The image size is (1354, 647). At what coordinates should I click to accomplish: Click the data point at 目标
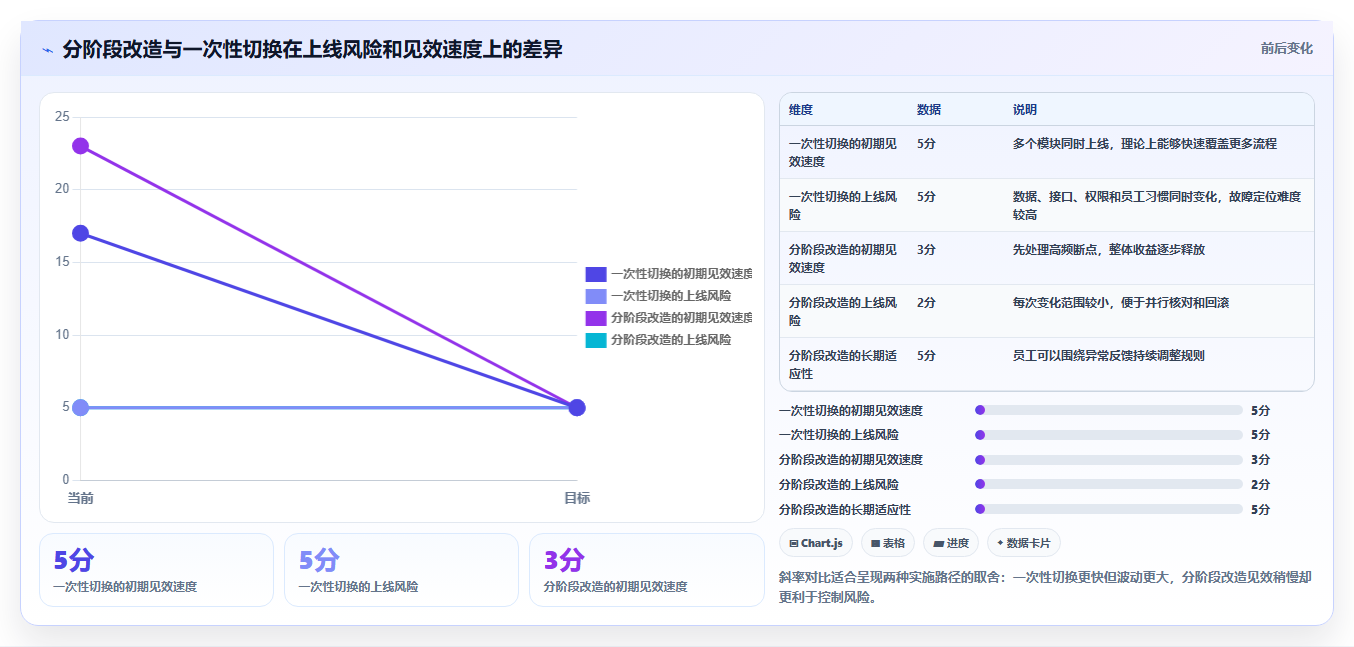pos(577,407)
